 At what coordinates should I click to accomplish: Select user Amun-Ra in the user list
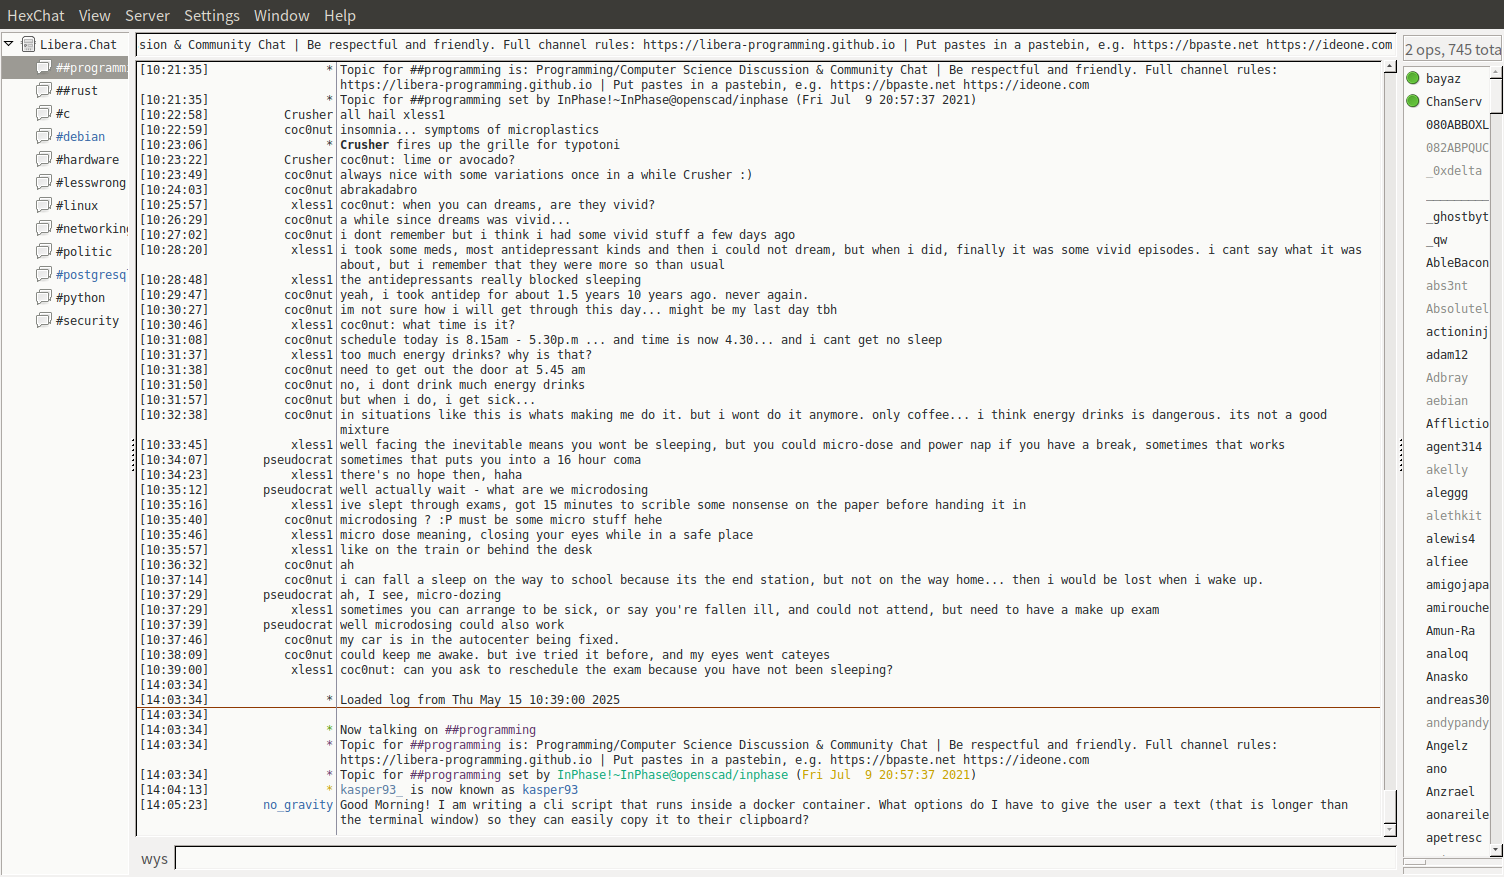click(1450, 630)
